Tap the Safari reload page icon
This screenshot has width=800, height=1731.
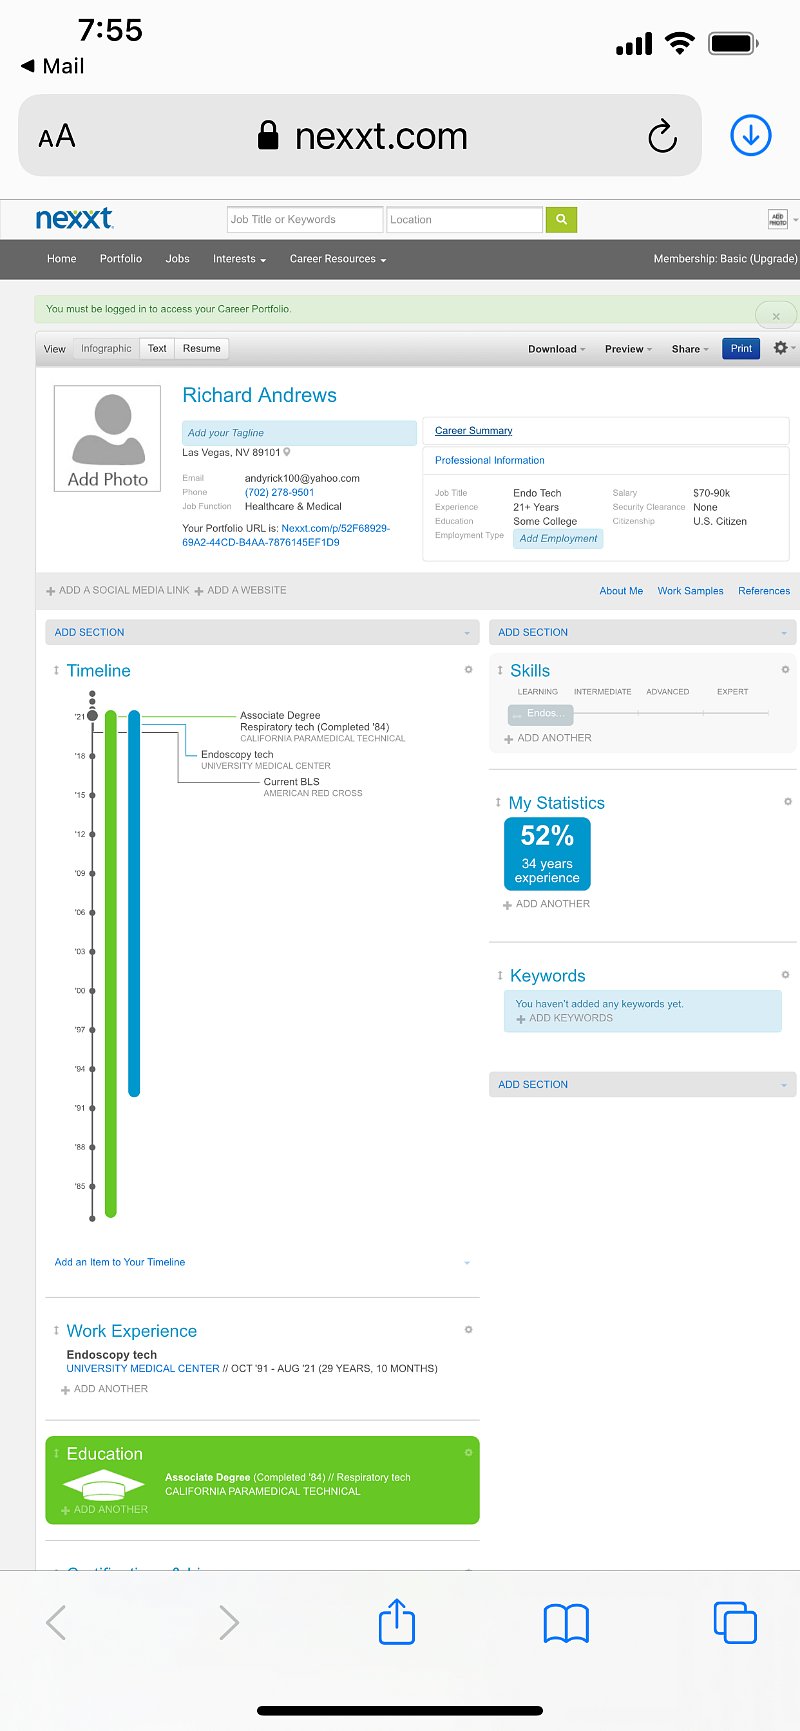(662, 136)
